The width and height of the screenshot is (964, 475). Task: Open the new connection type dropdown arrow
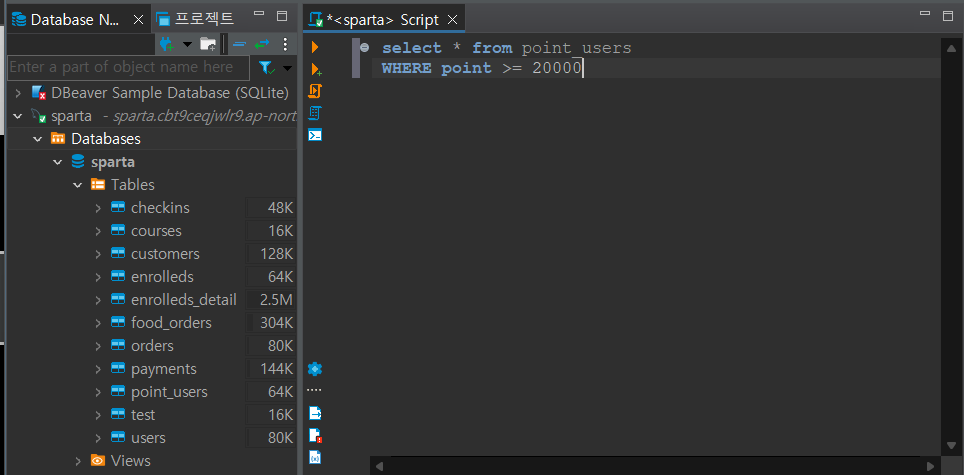(x=187, y=44)
